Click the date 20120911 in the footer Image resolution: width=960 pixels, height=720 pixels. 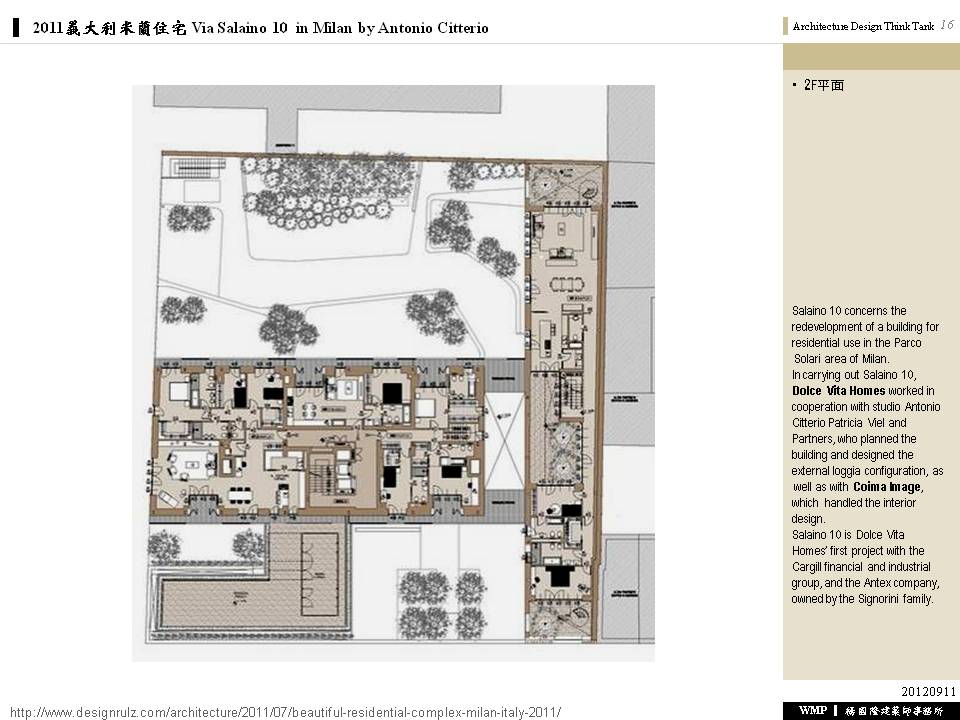pyautogui.click(x=929, y=691)
